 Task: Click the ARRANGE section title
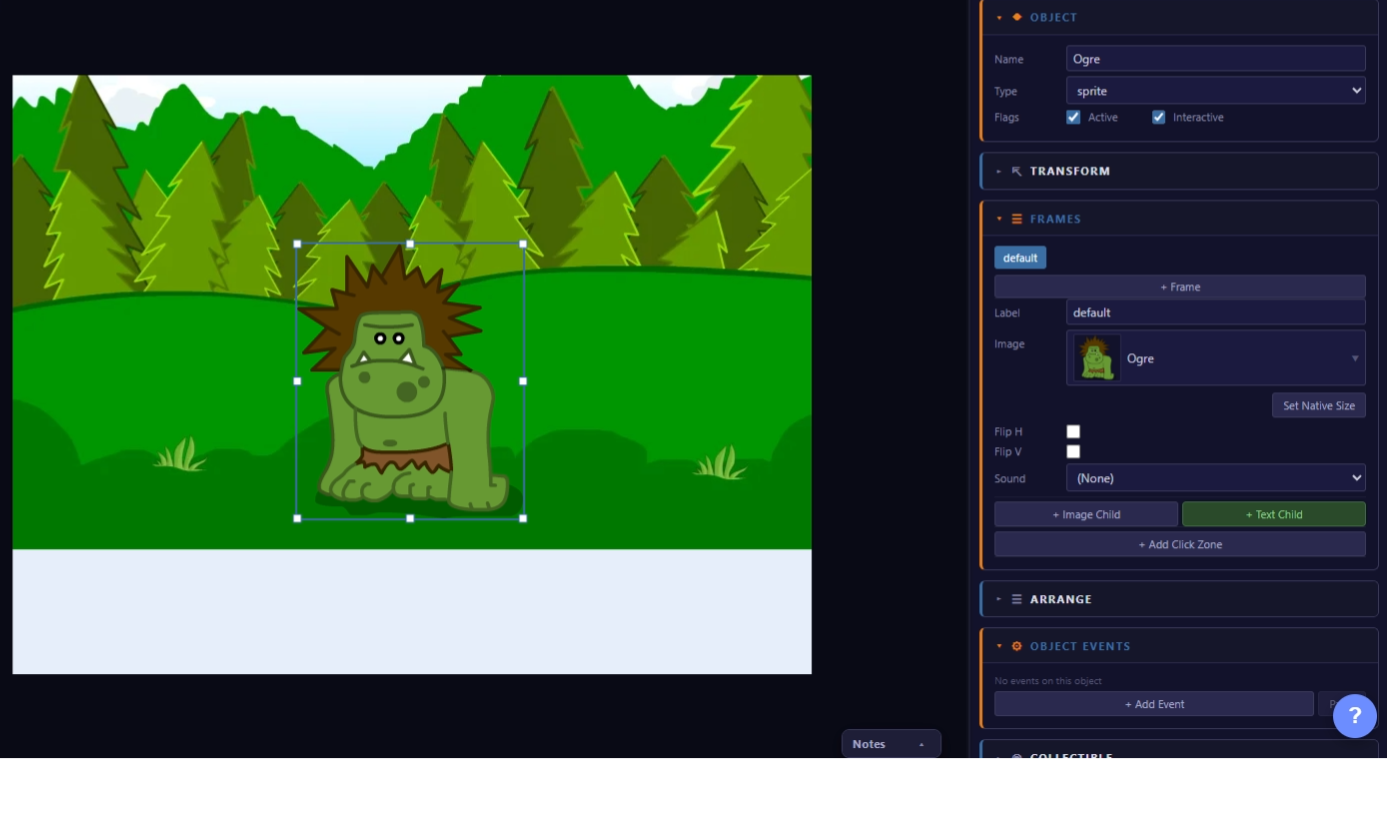point(1061,599)
